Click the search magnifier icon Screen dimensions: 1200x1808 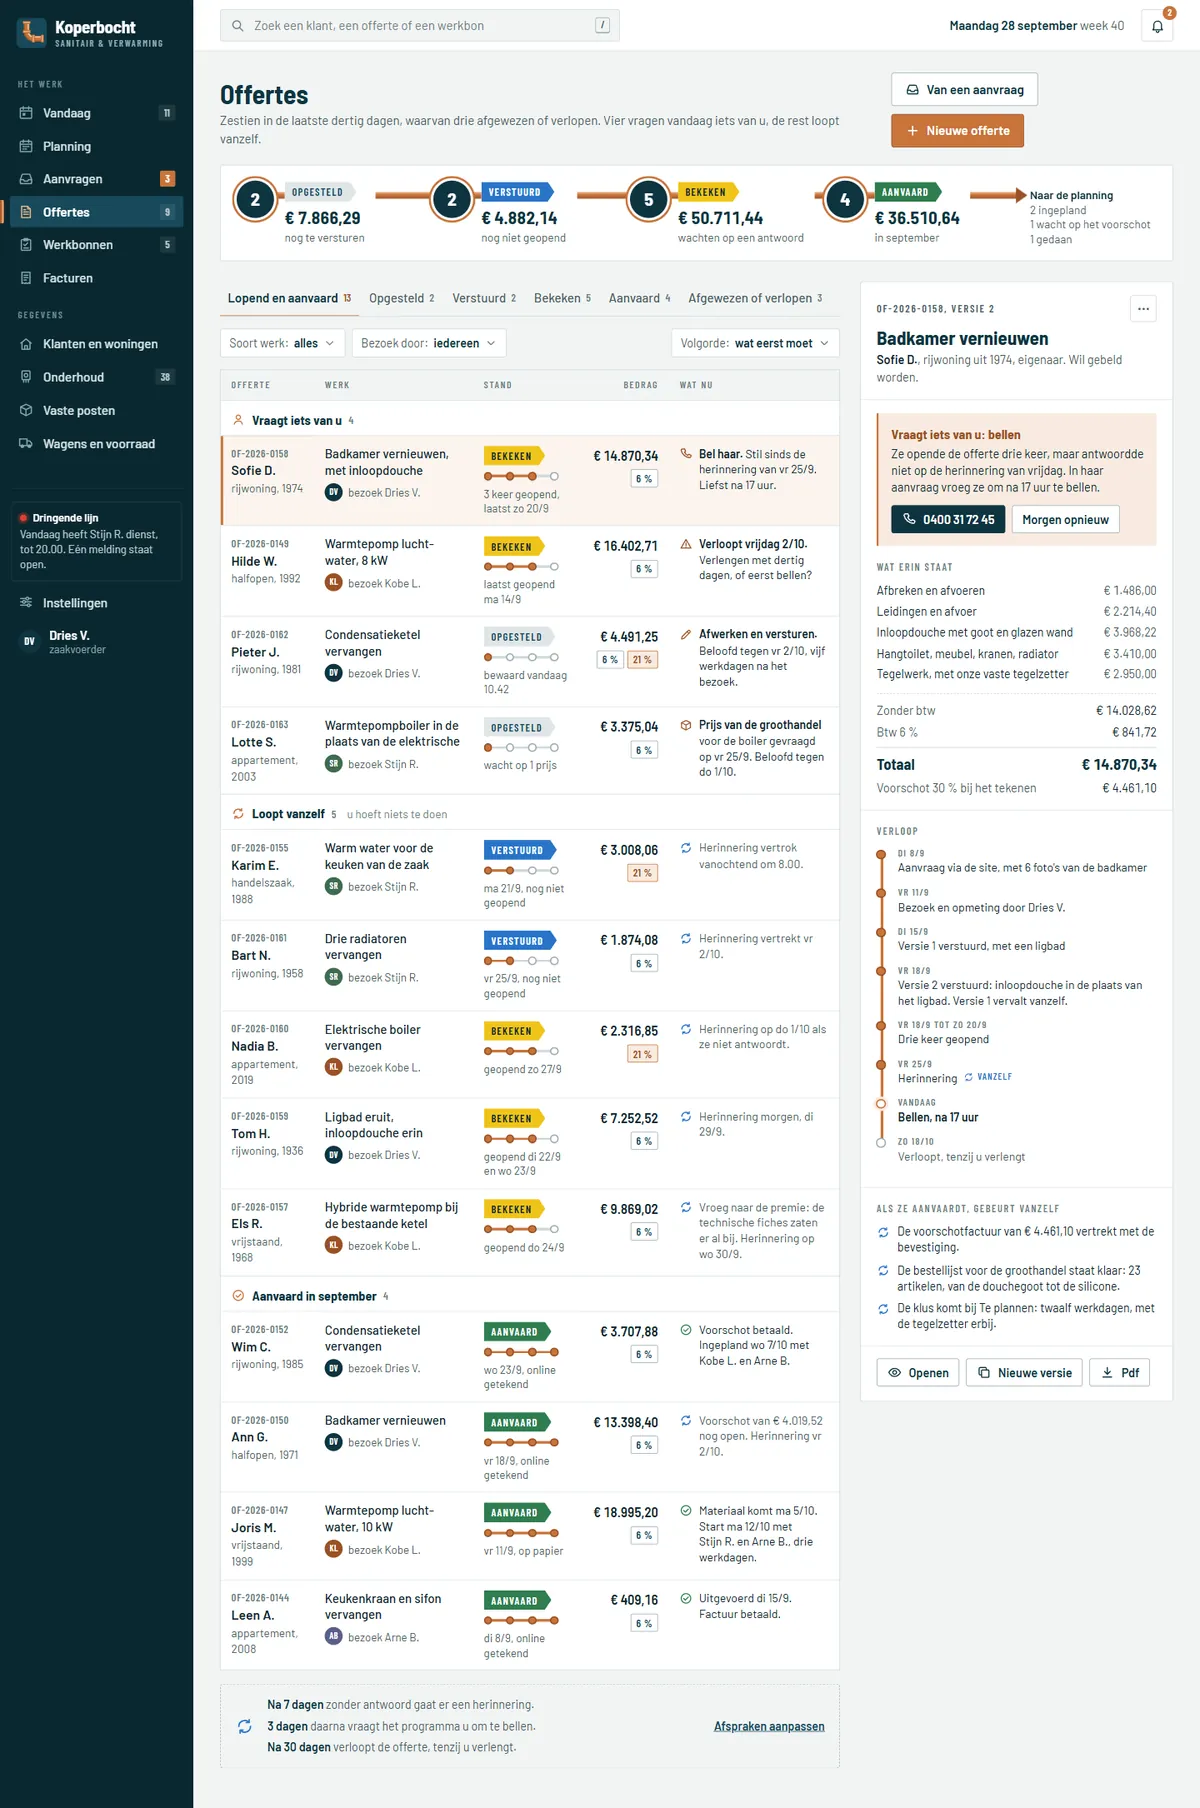tap(238, 26)
